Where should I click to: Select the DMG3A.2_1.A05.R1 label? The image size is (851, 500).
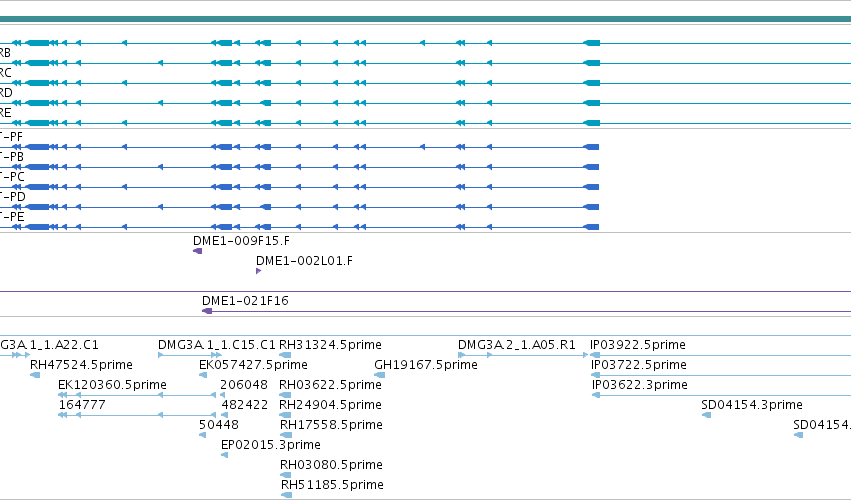click(x=516, y=345)
